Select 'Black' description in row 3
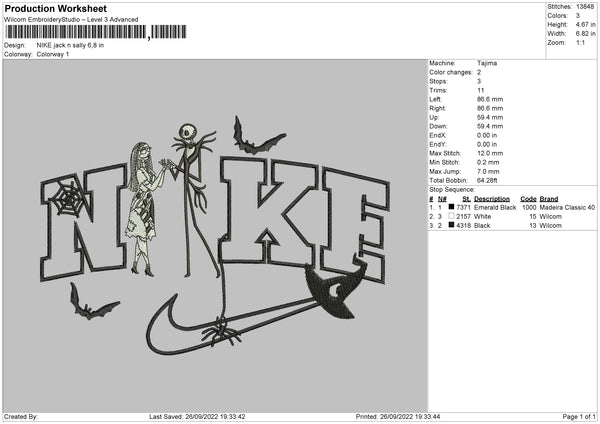The height and width of the screenshot is (424, 600). (482, 225)
